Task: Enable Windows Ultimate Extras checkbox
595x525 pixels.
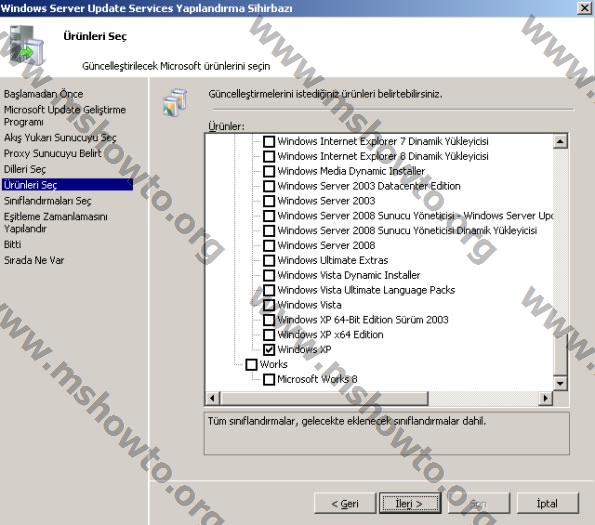Action: click(x=269, y=260)
